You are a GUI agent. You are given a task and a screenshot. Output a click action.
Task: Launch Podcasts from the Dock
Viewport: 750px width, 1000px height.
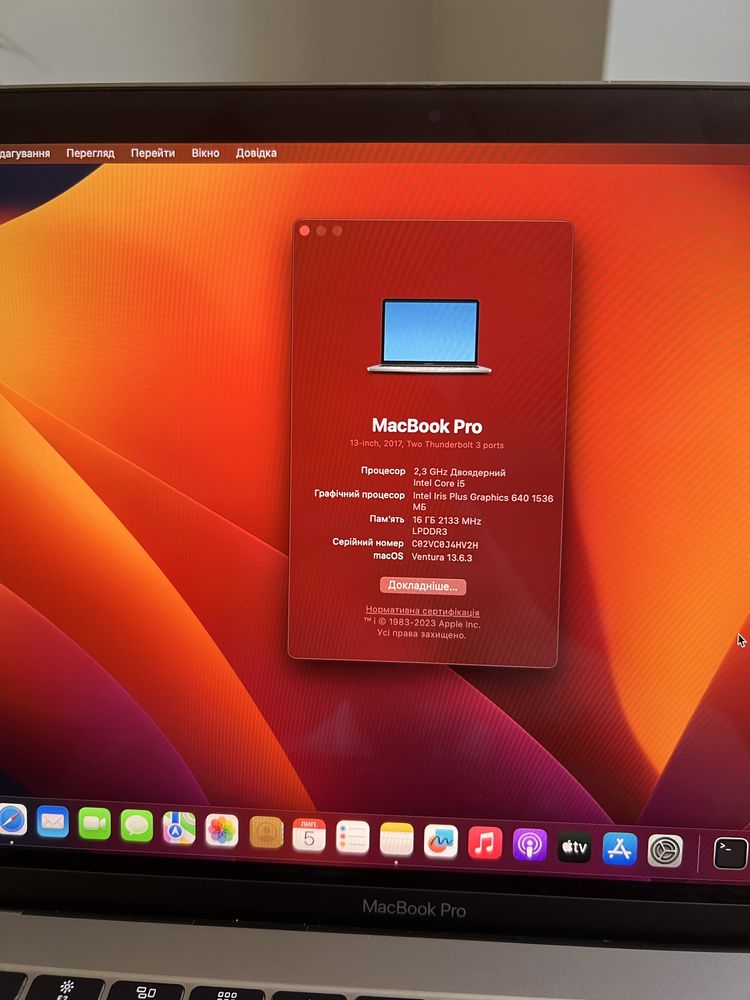tap(530, 845)
